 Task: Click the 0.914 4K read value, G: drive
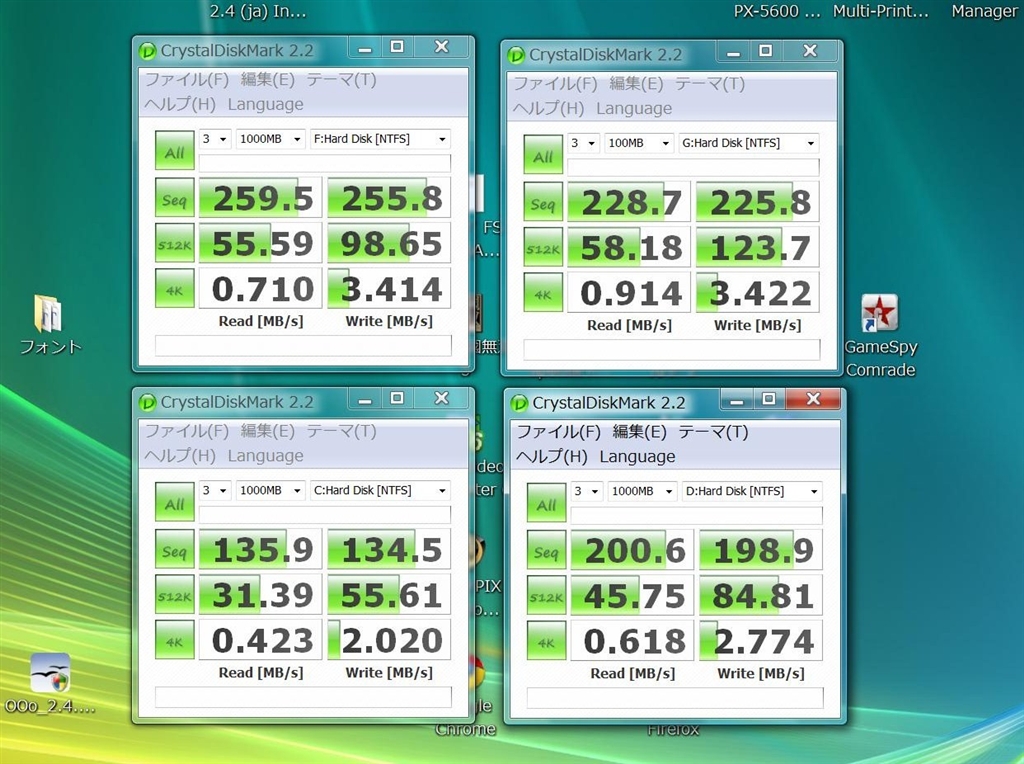pyautogui.click(x=629, y=293)
